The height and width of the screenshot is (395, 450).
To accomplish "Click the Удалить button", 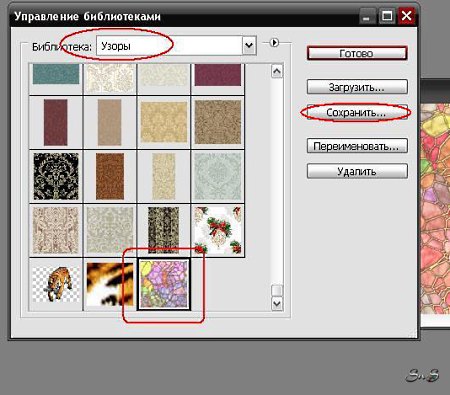I will (357, 171).
